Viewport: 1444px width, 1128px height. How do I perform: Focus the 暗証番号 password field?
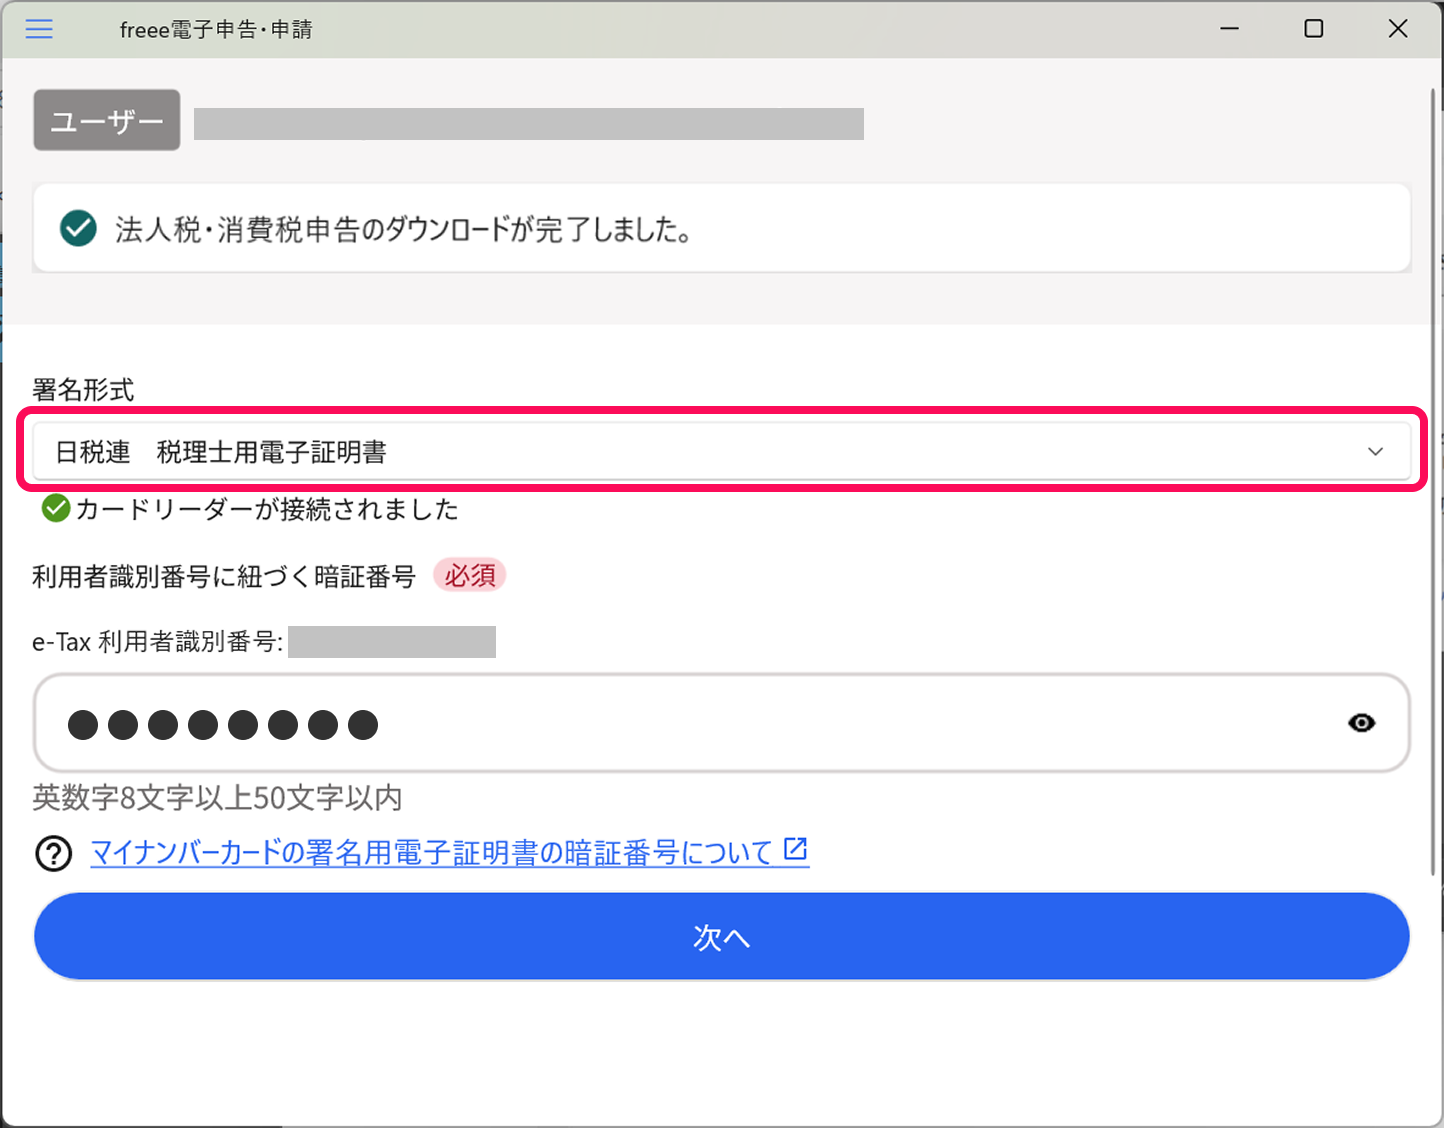click(x=721, y=723)
